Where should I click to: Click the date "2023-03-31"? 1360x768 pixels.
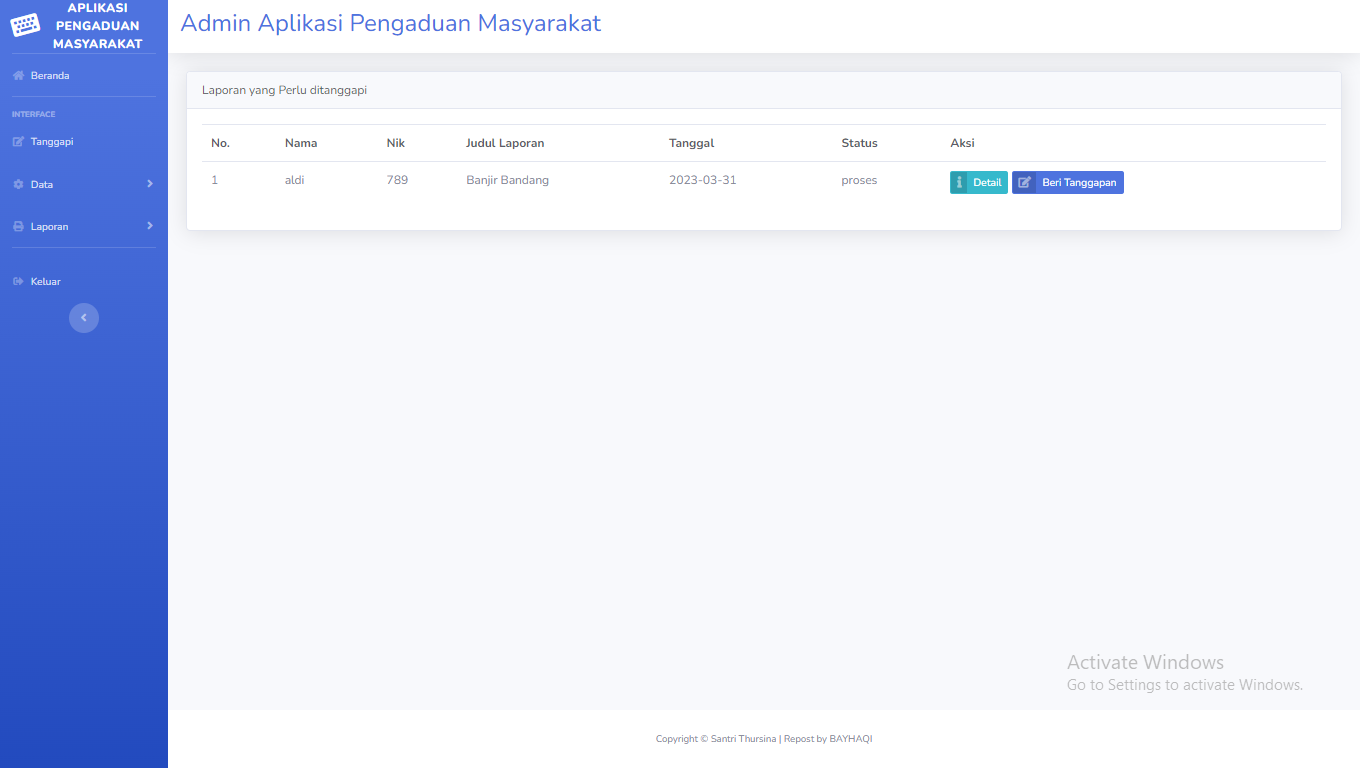point(703,180)
